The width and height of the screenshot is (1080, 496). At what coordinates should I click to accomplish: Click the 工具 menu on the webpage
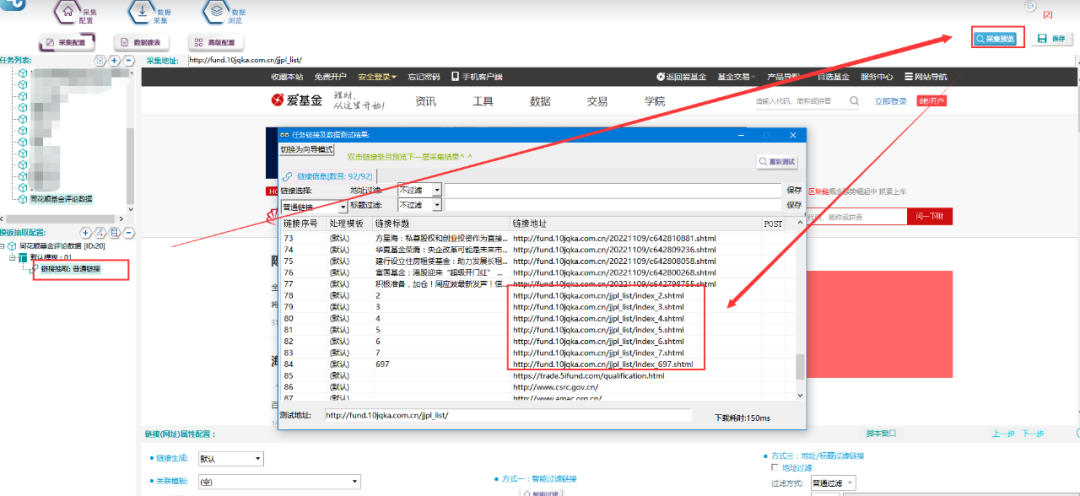tap(483, 102)
